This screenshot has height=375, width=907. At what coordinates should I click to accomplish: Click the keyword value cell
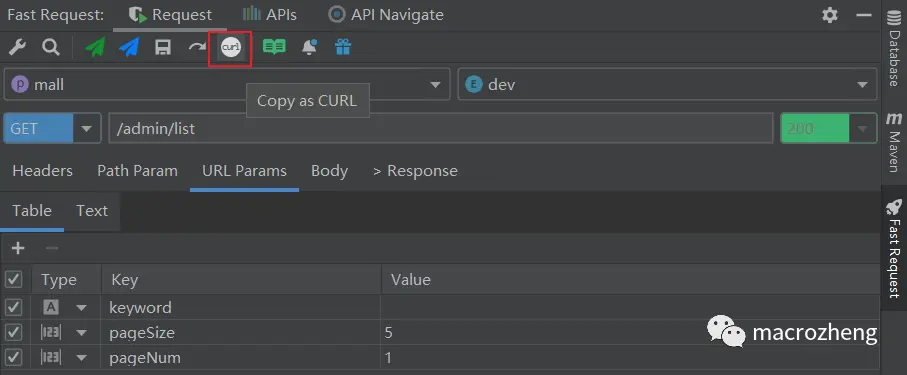tap(630, 307)
